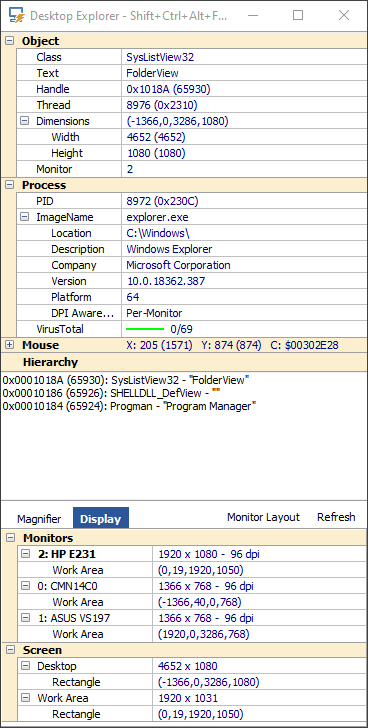Collapse the Screen section

(10, 650)
